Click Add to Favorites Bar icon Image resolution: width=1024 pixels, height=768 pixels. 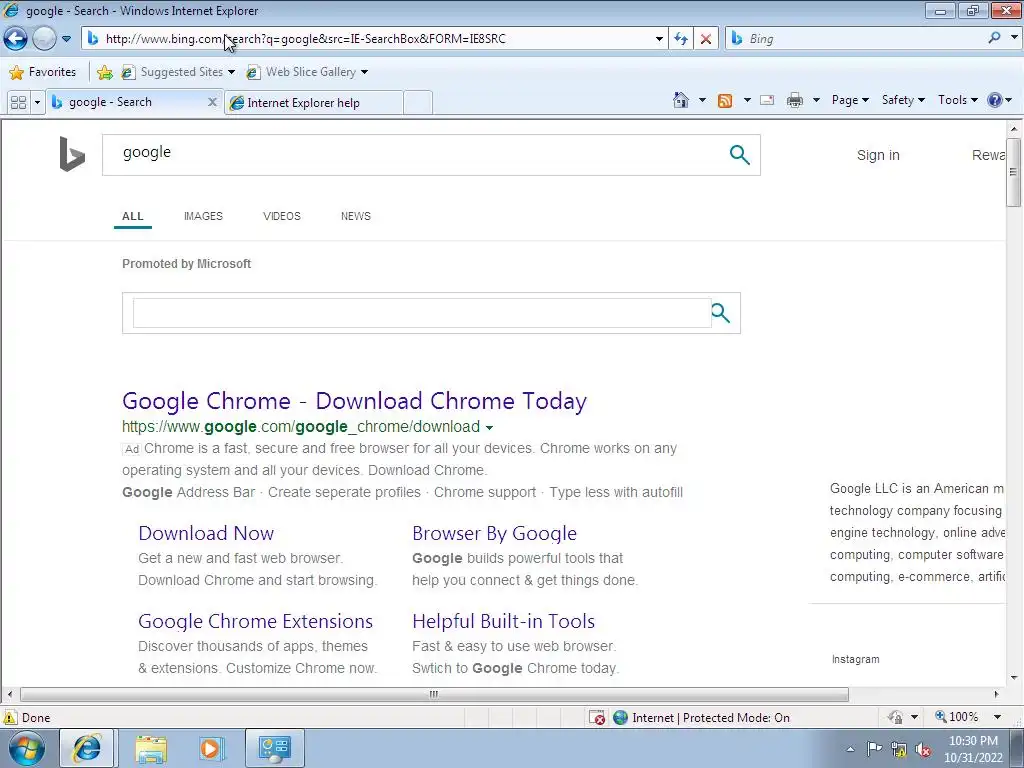coord(104,72)
